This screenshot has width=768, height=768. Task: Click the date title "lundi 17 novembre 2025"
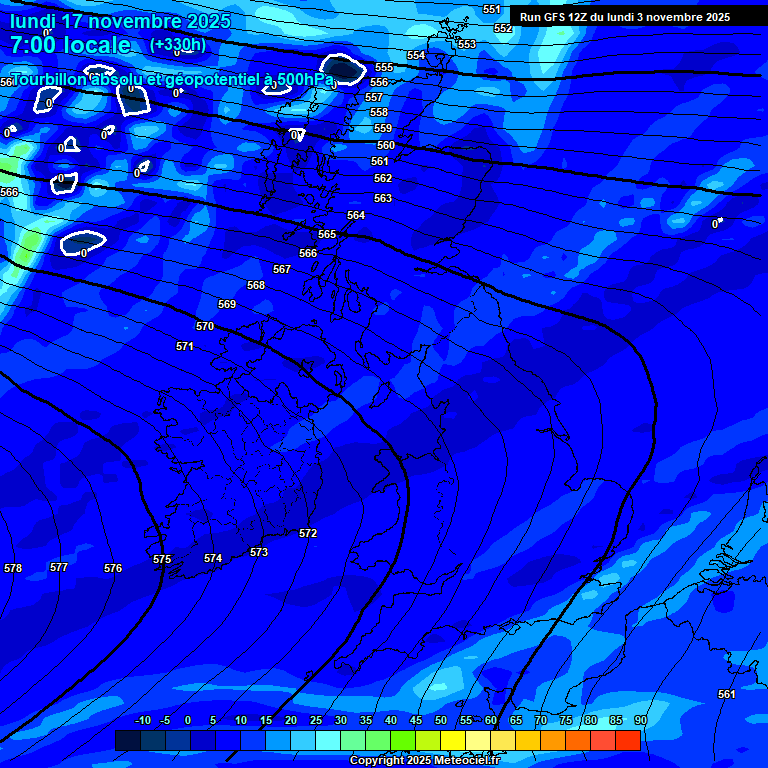pyautogui.click(x=120, y=21)
